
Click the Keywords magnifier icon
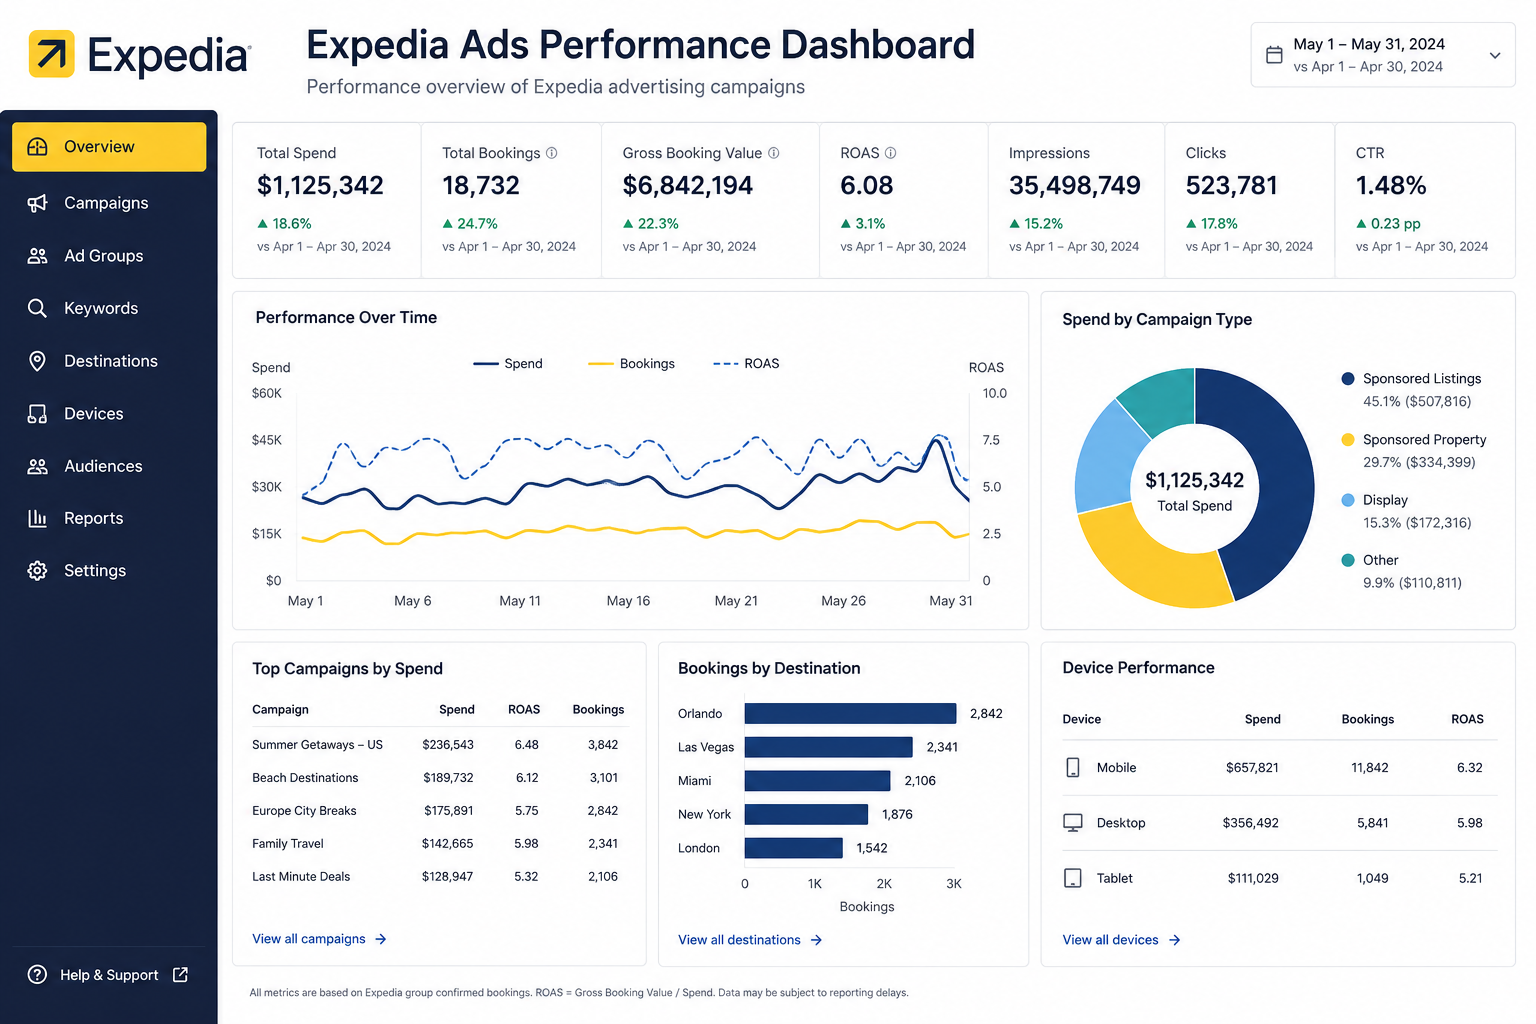tap(37, 308)
